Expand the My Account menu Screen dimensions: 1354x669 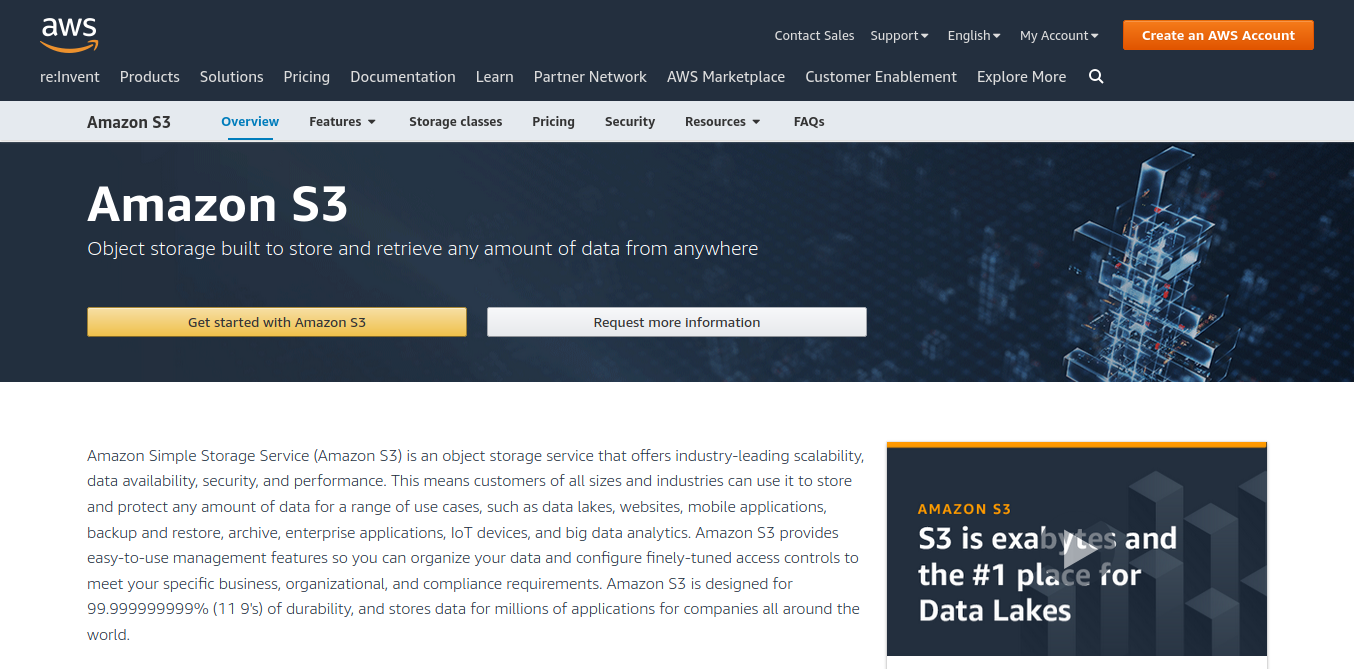pos(1059,35)
